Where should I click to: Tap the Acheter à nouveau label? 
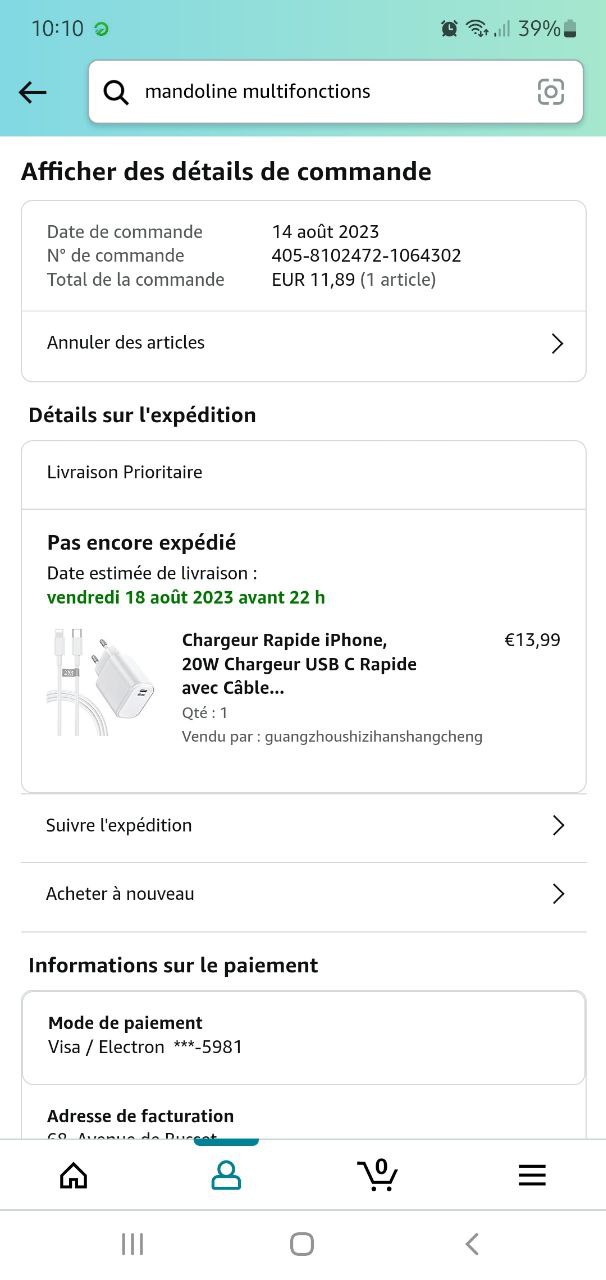click(120, 894)
